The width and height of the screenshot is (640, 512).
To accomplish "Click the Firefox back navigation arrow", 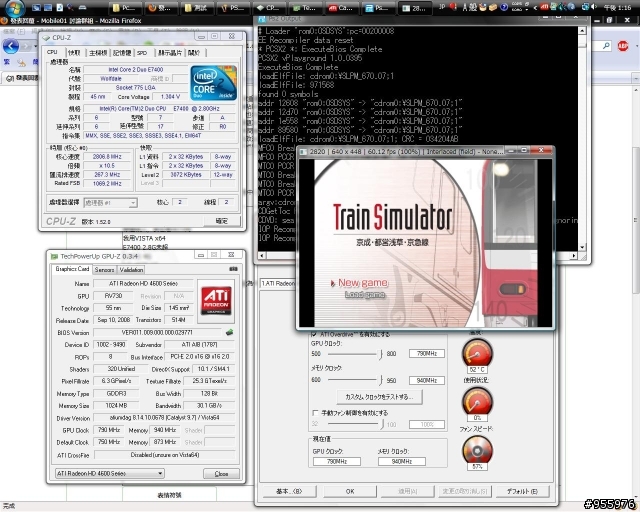I will pyautogui.click(x=13, y=44).
